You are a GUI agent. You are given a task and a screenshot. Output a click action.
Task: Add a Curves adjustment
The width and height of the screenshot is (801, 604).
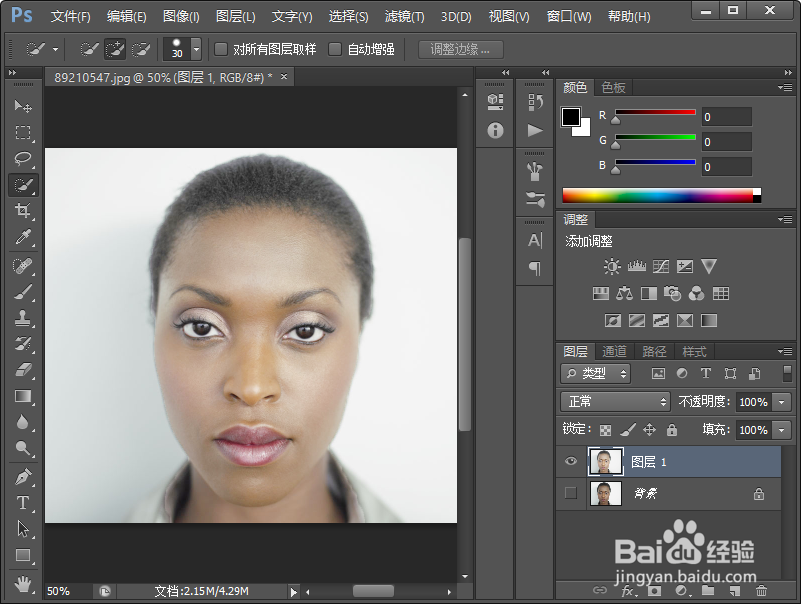point(661,266)
